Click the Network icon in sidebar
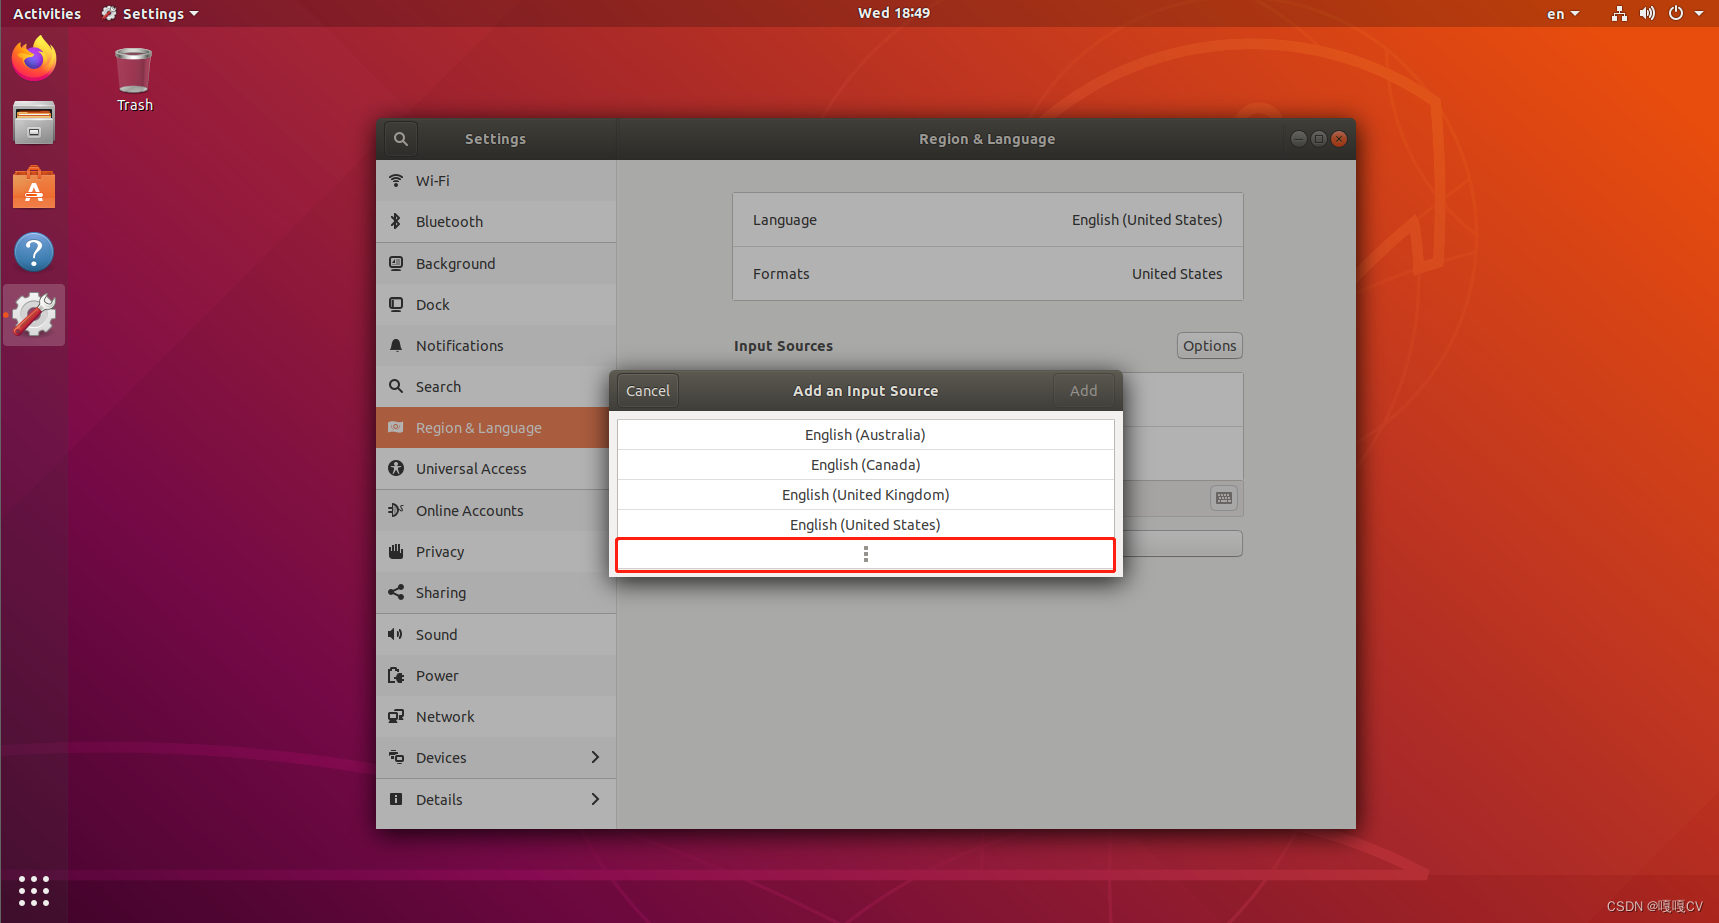 click(x=396, y=716)
